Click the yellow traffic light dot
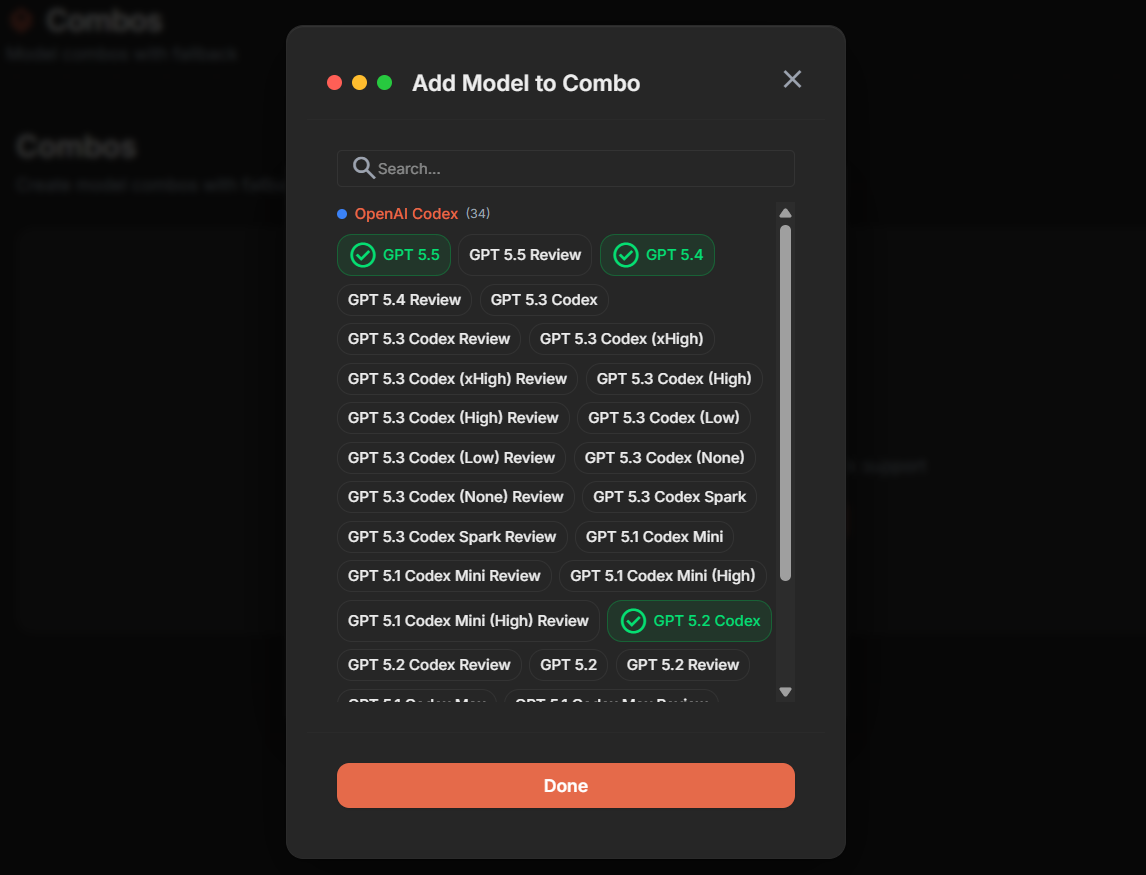The width and height of the screenshot is (1146, 875). click(359, 83)
